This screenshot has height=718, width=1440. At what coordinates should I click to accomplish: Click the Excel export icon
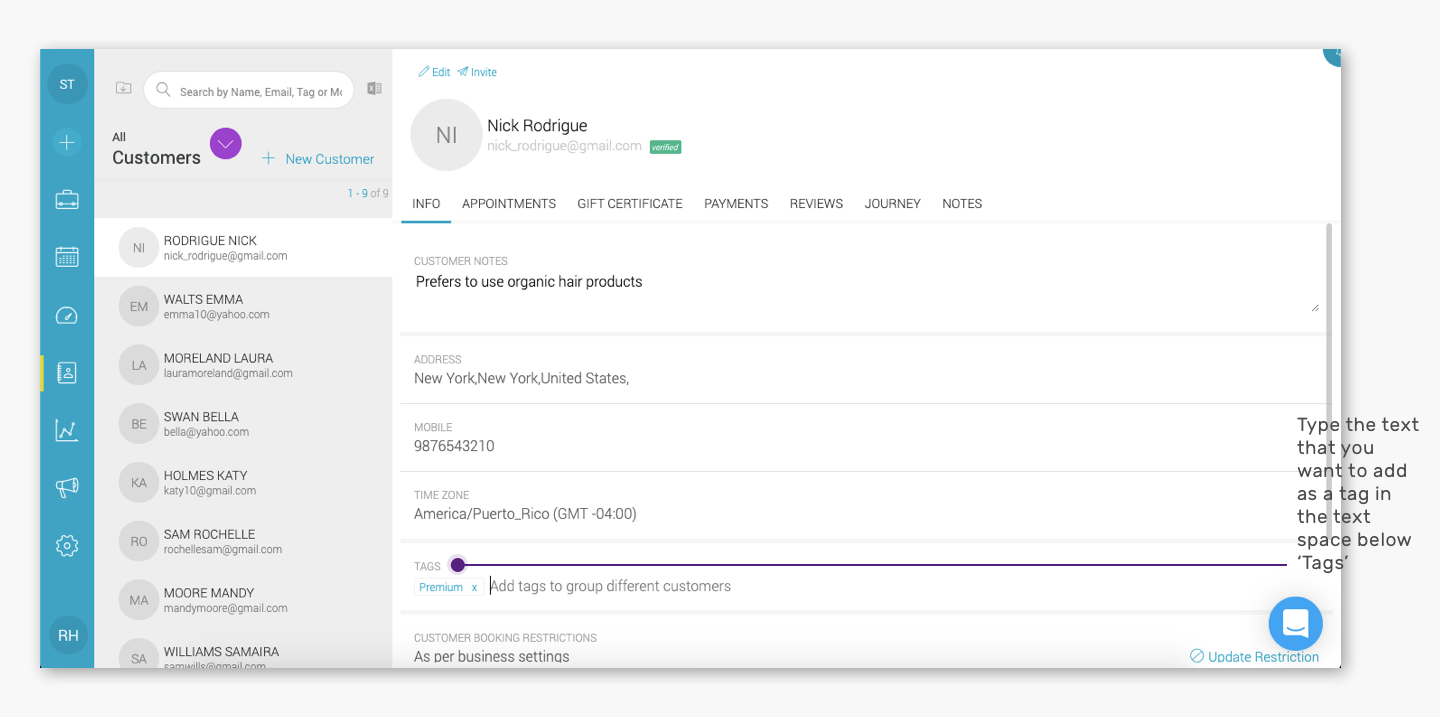pyautogui.click(x=375, y=88)
